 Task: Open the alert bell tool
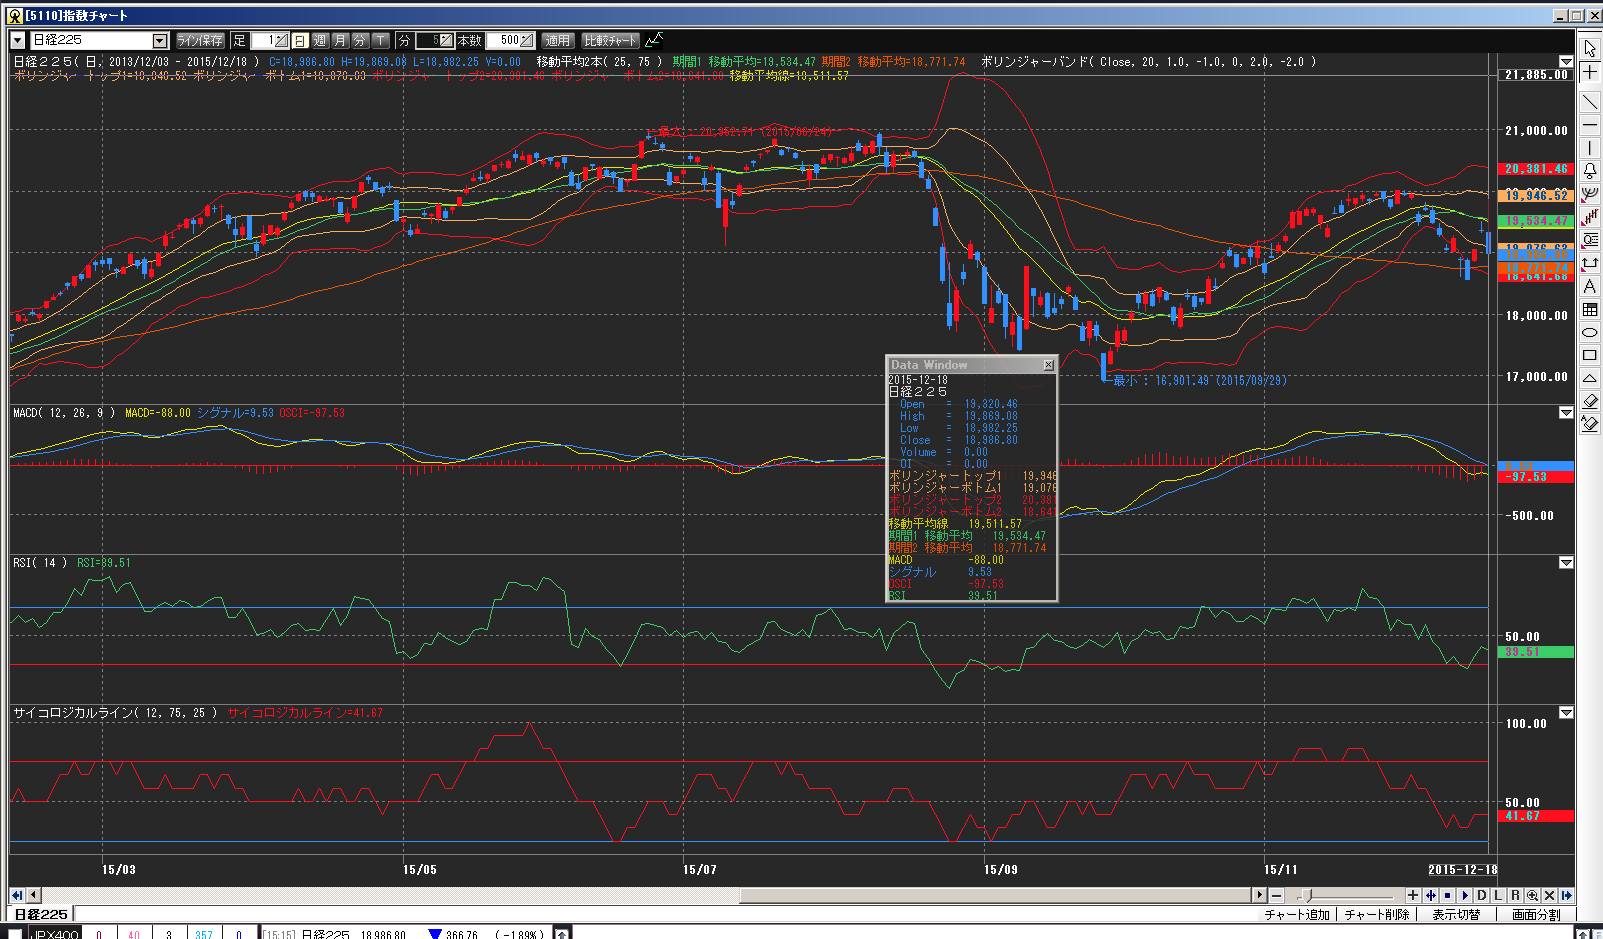click(1590, 171)
